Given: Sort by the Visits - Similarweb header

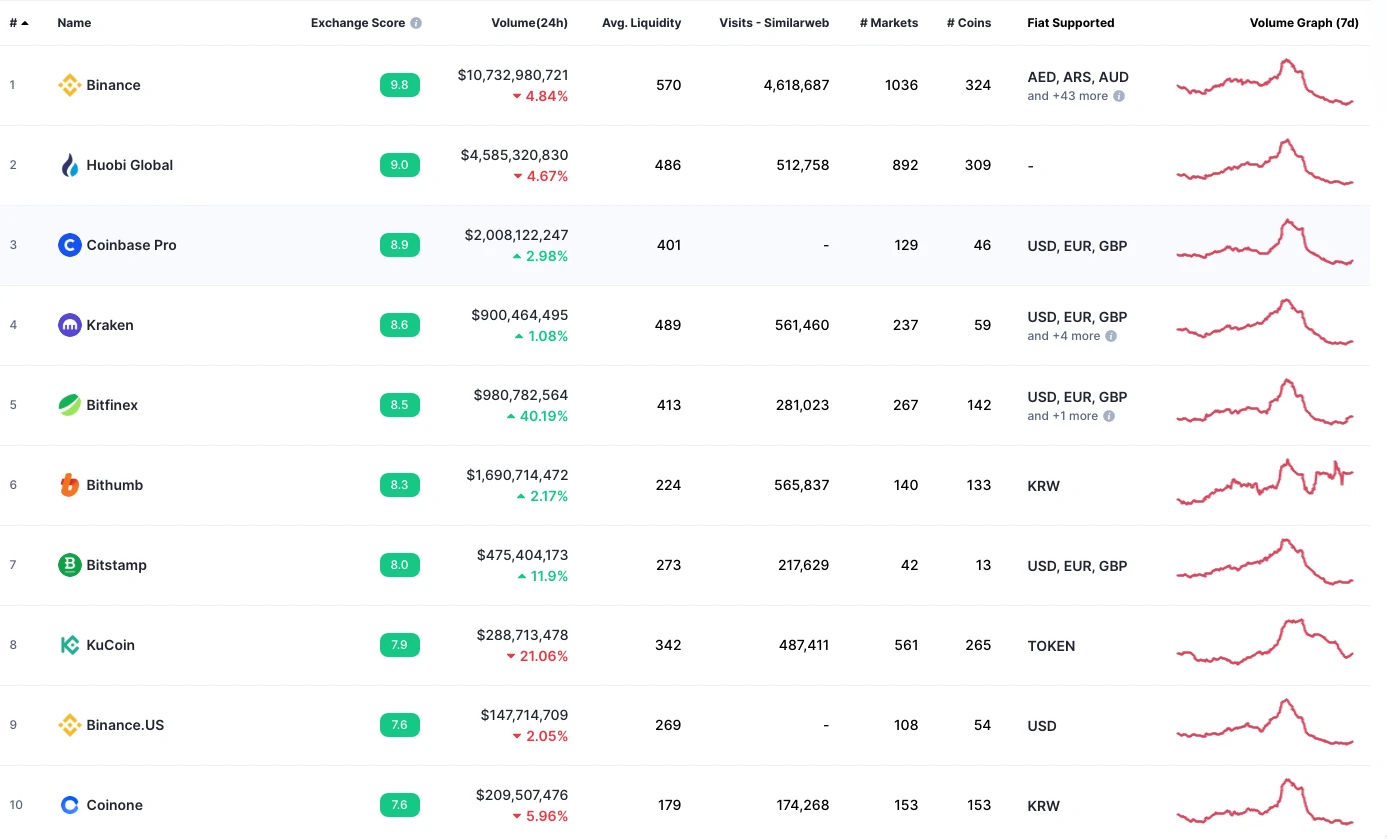Looking at the screenshot, I should 774,23.
